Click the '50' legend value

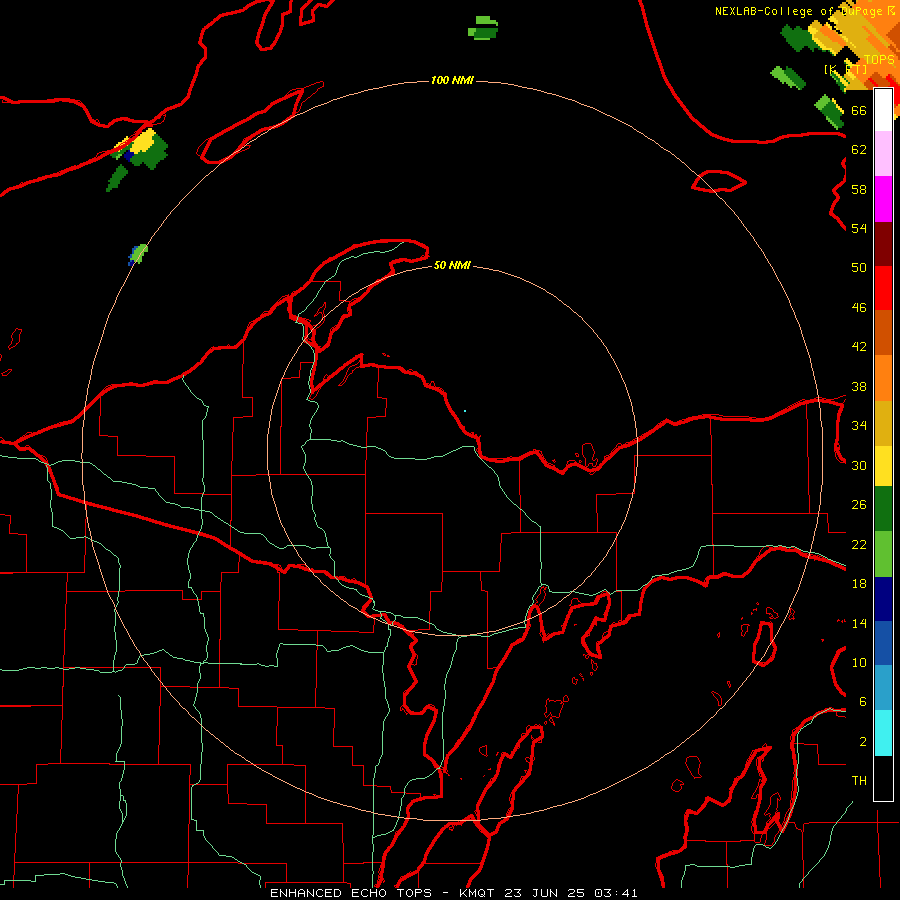tap(859, 267)
